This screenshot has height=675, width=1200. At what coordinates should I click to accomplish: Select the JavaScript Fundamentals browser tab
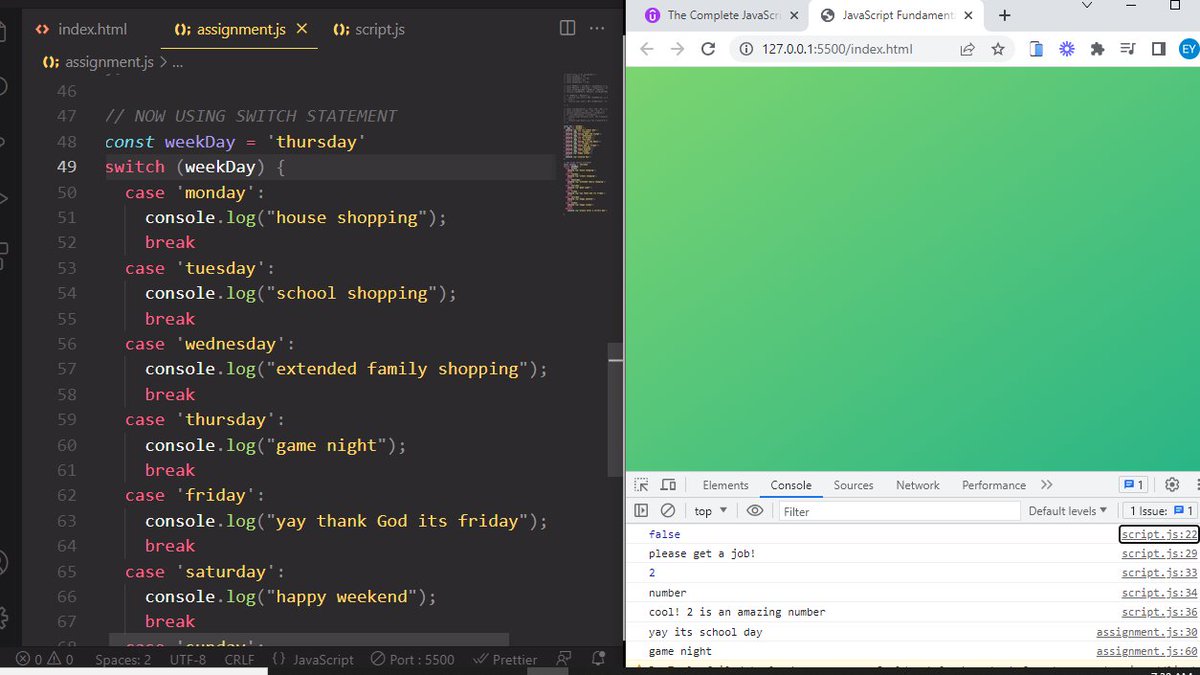(895, 15)
